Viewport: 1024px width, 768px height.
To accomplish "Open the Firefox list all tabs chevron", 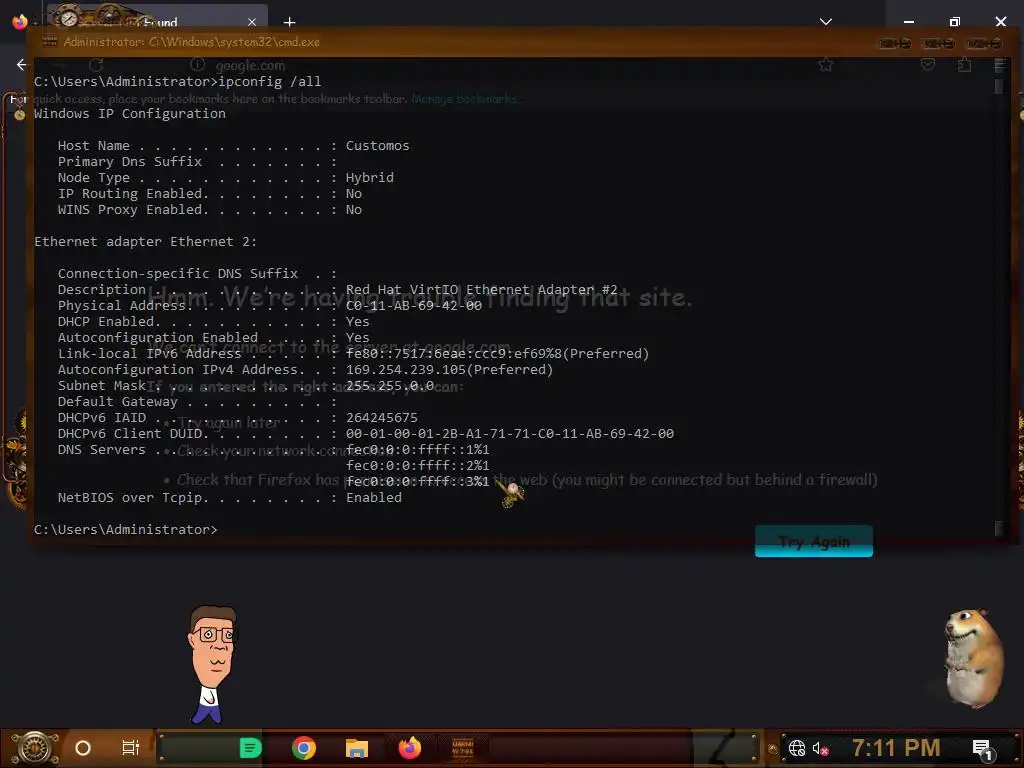I will click(825, 22).
